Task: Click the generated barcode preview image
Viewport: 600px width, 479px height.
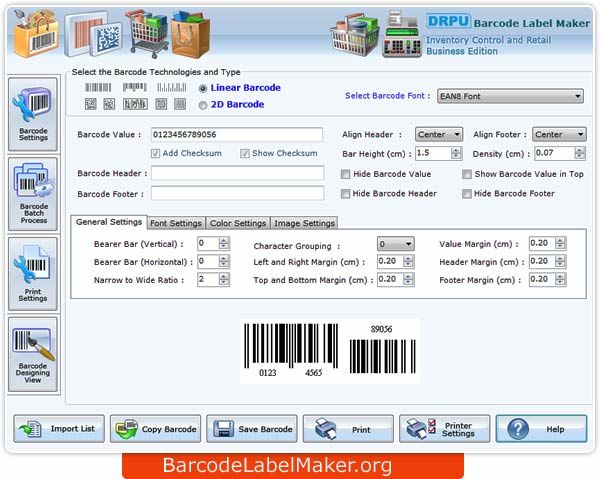Action: coord(330,351)
